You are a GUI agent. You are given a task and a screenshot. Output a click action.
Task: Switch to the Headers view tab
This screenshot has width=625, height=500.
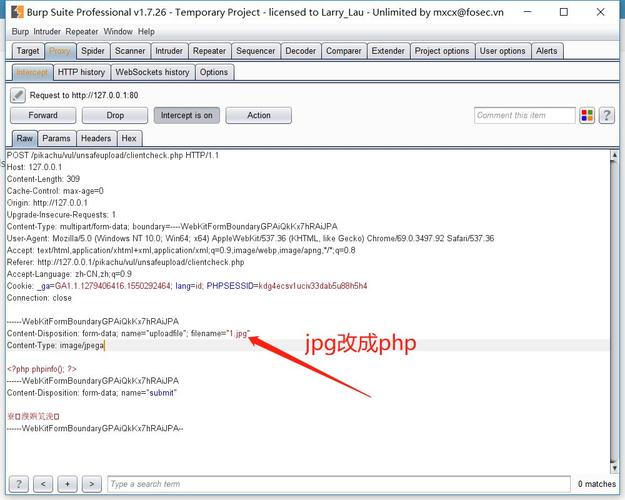tap(96, 138)
